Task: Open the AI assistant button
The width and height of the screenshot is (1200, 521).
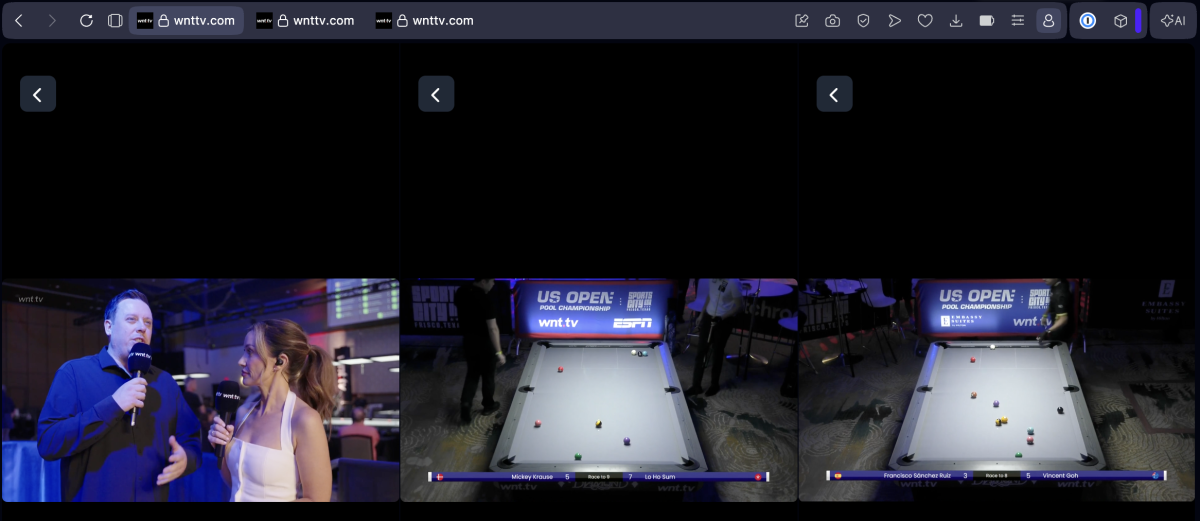Action: (x=1173, y=20)
